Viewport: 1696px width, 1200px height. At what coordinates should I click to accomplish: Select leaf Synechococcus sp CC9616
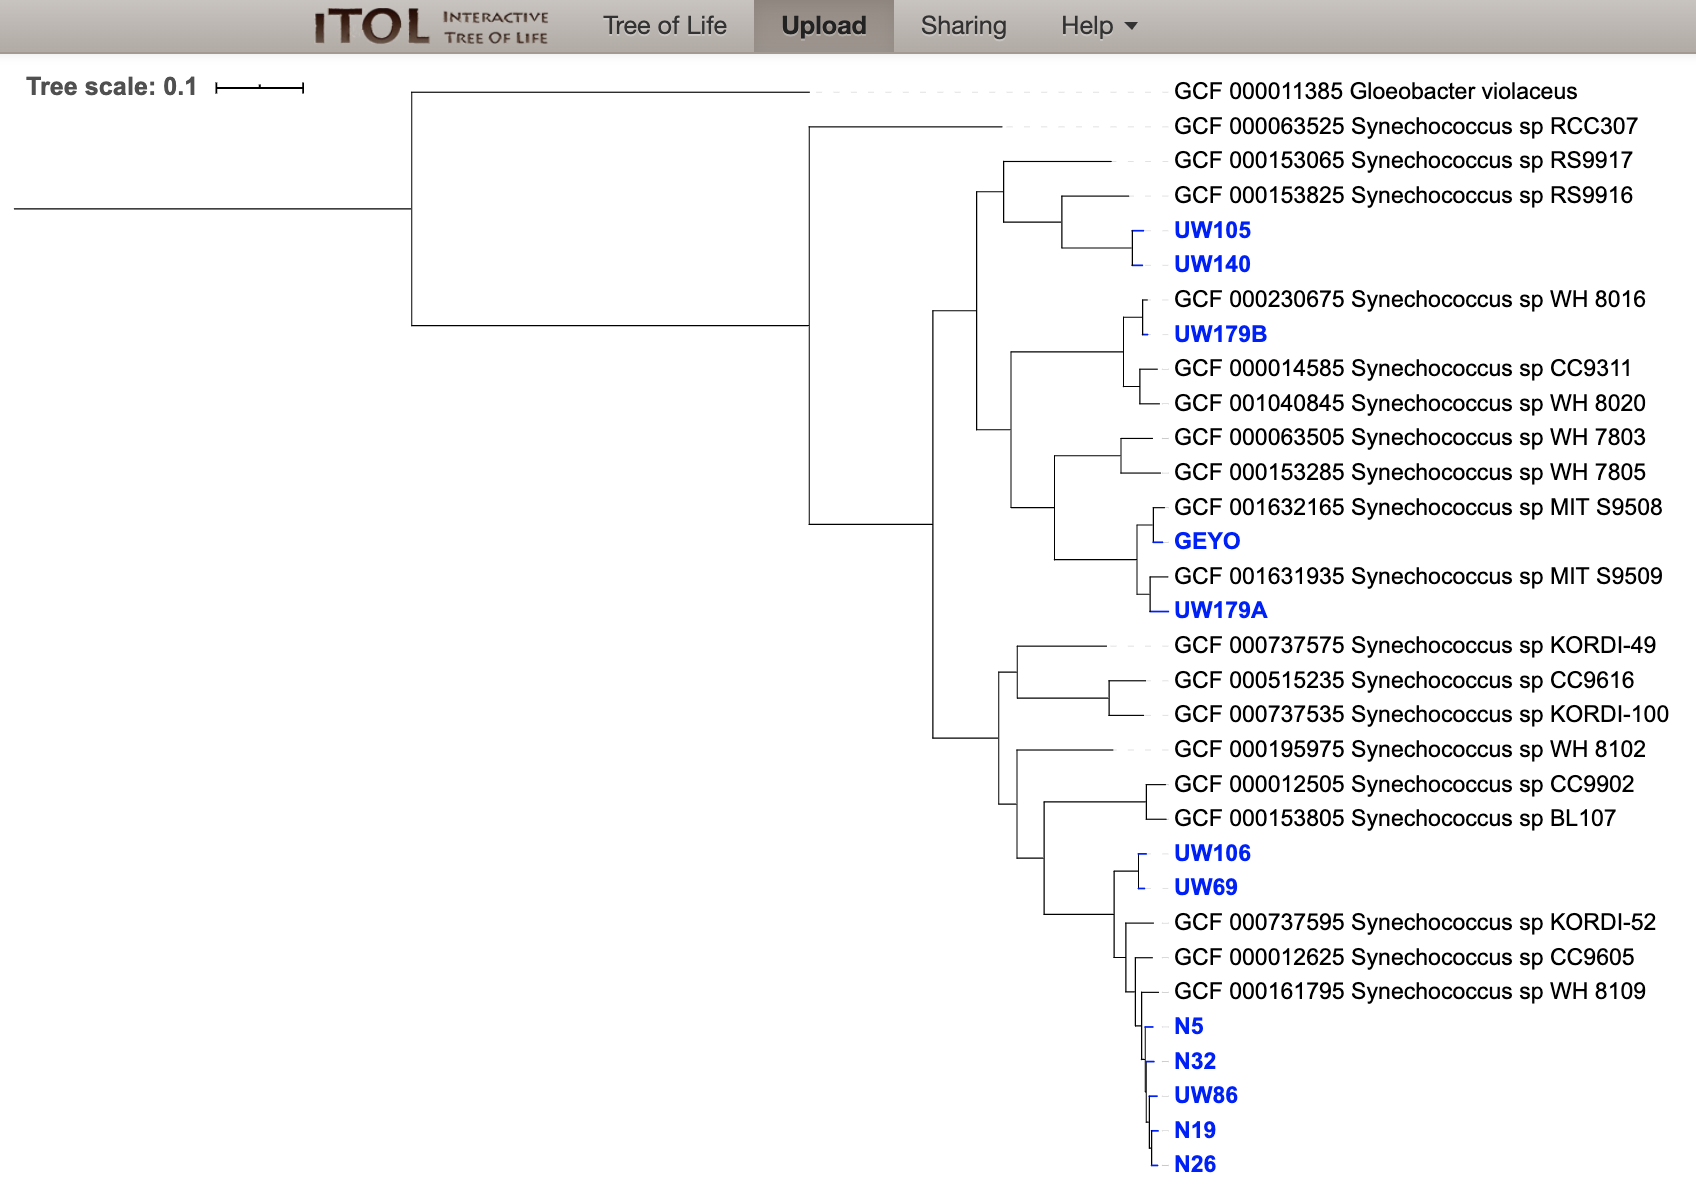[1404, 680]
